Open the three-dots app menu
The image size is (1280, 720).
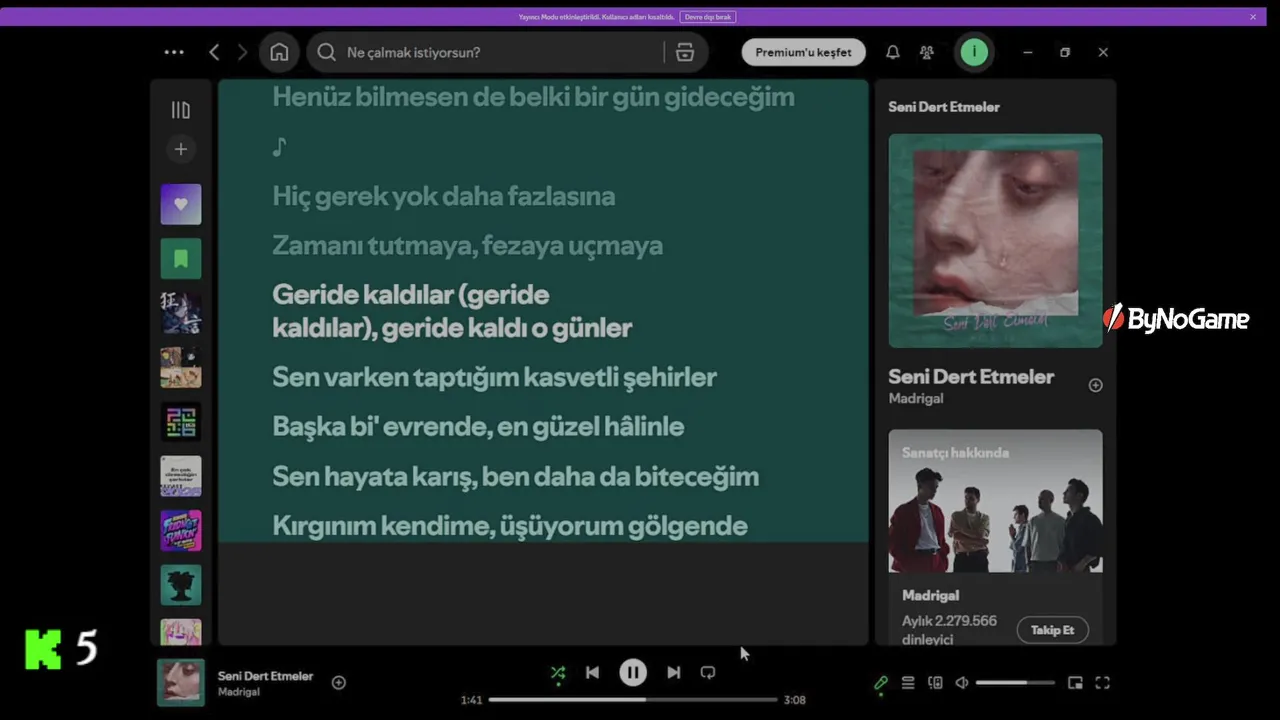(x=174, y=52)
